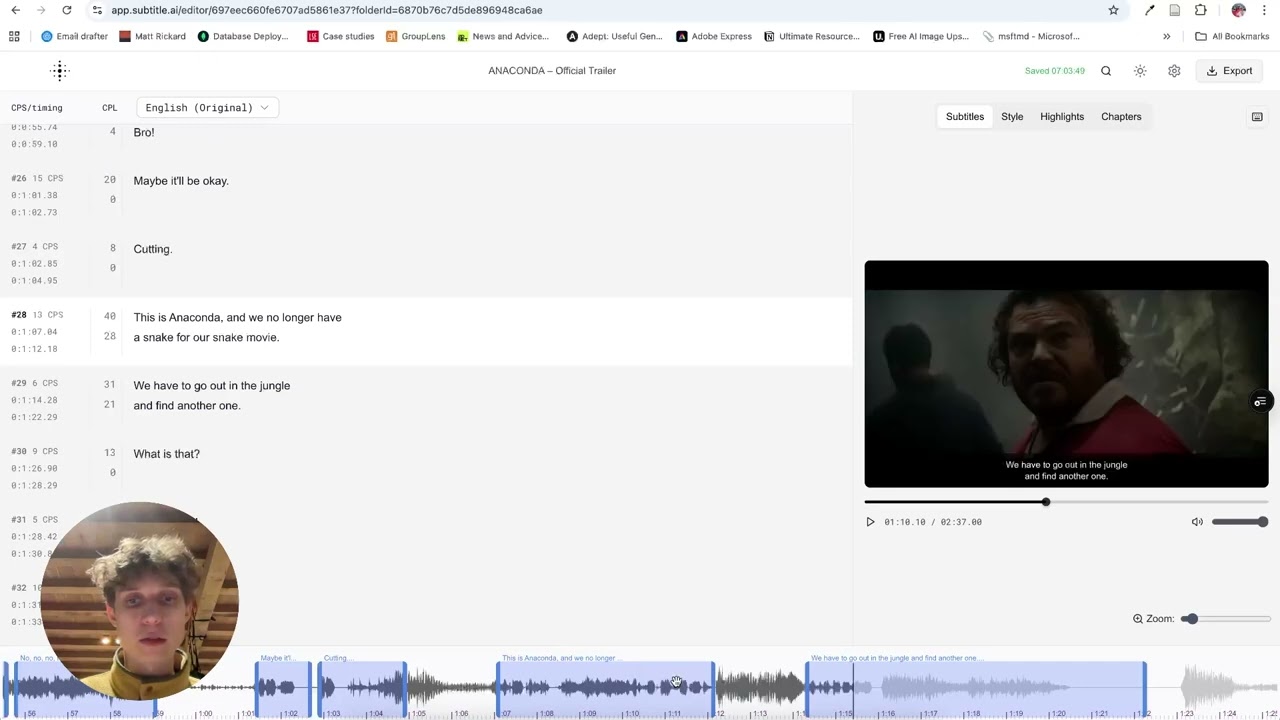Viewport: 1280px width, 720px height.
Task: Click end time 0:1:22.29 of subtitle #29
Action: 34,417
